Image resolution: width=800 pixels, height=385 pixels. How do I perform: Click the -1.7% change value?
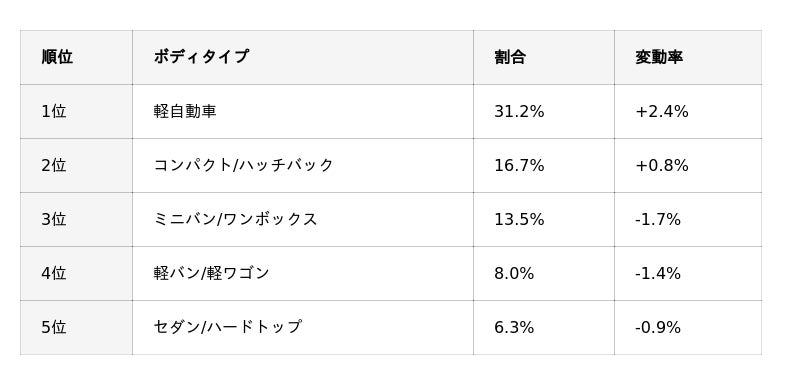click(658, 219)
